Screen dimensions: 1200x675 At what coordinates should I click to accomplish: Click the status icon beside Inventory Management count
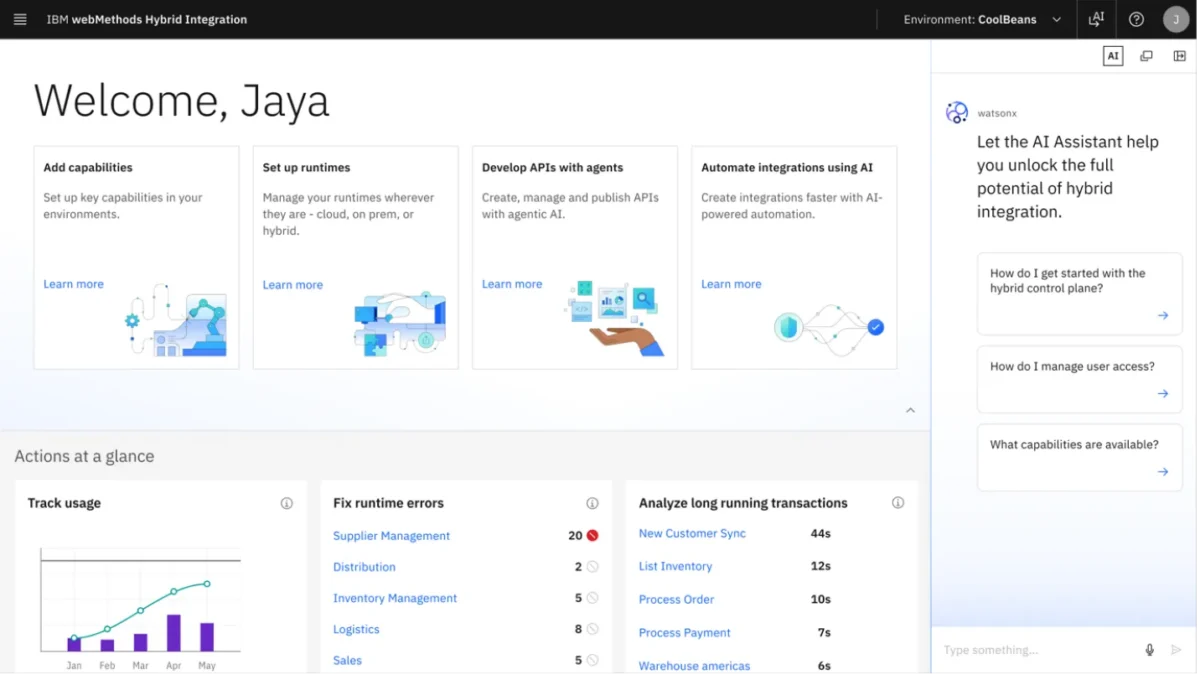[592, 598]
